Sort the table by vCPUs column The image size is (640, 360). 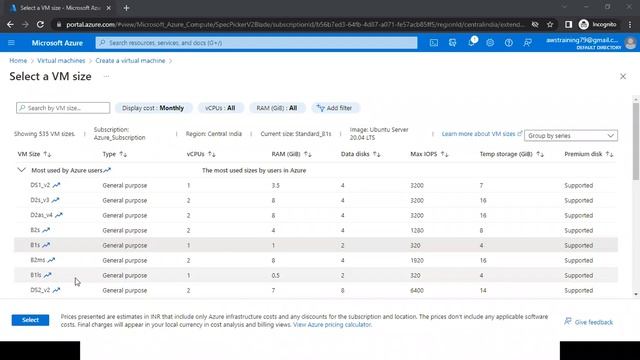click(201, 154)
